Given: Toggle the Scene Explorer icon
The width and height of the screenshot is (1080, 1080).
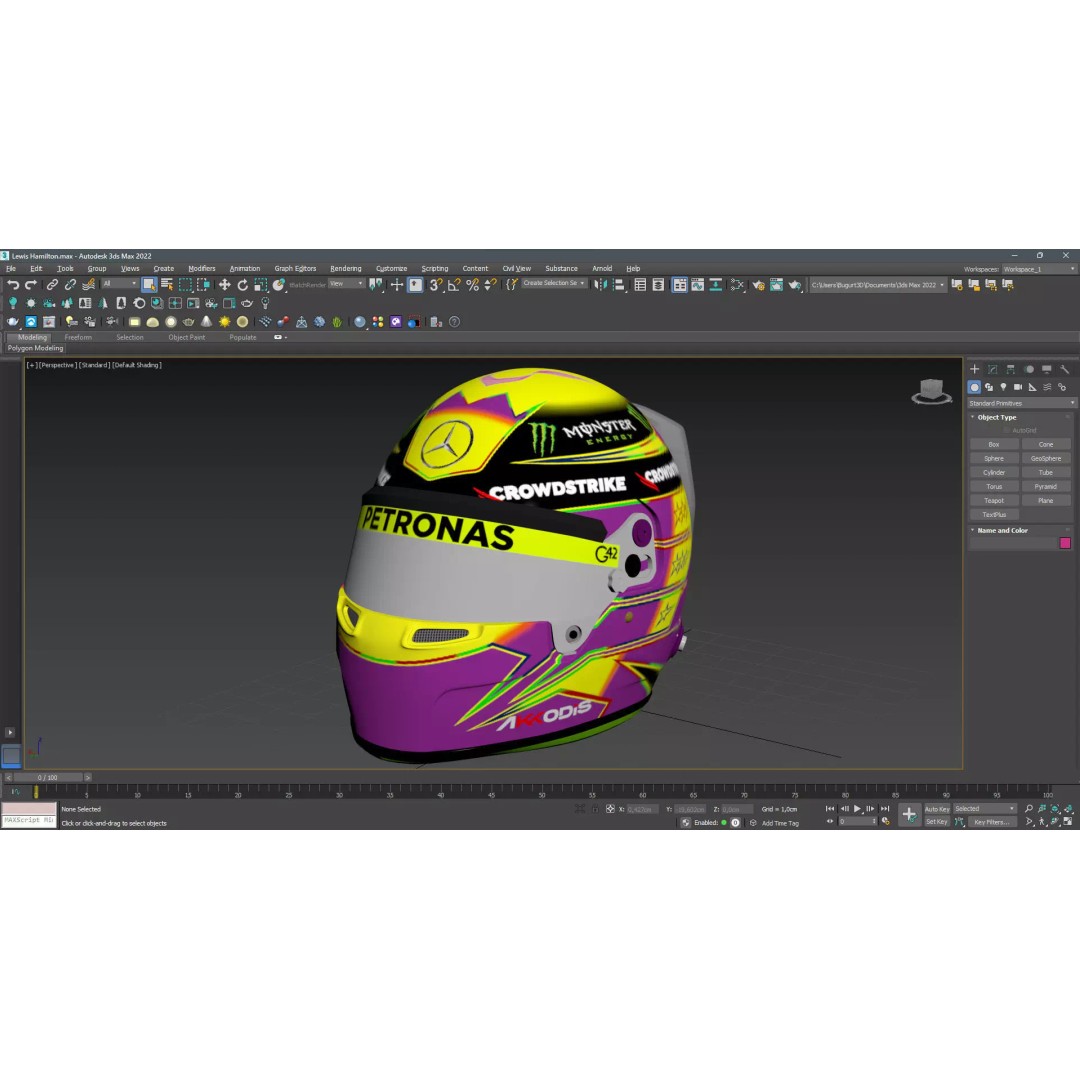Looking at the screenshot, I should [x=641, y=284].
